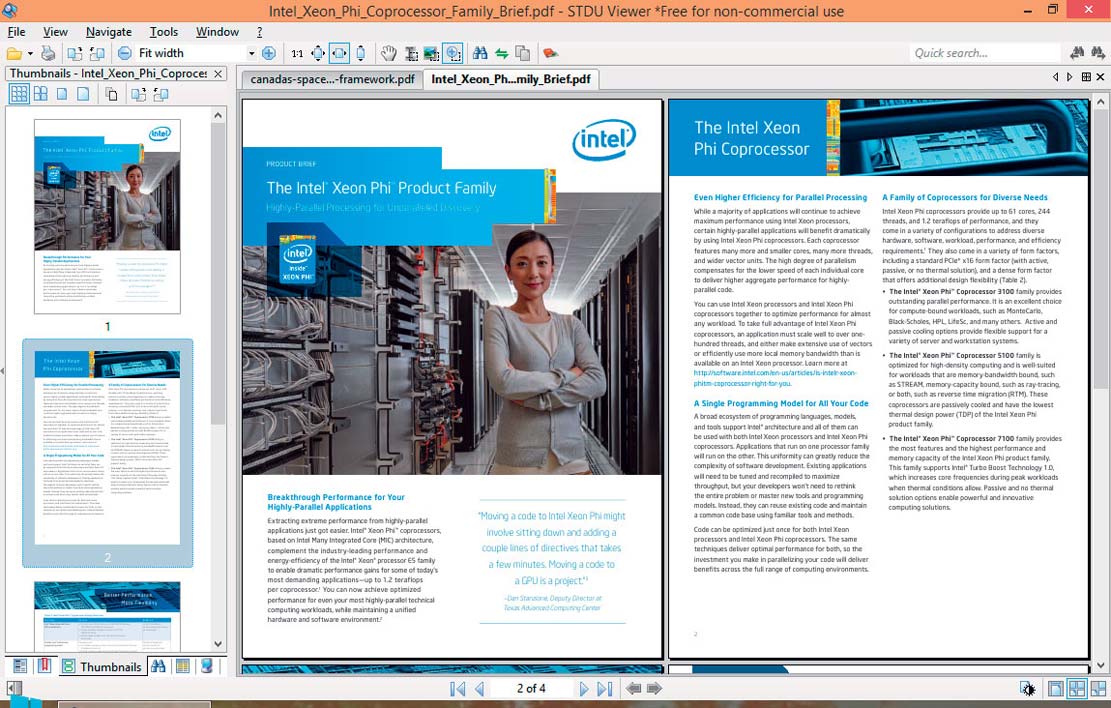
Task: Activate the Select image tool
Action: pos(431,53)
